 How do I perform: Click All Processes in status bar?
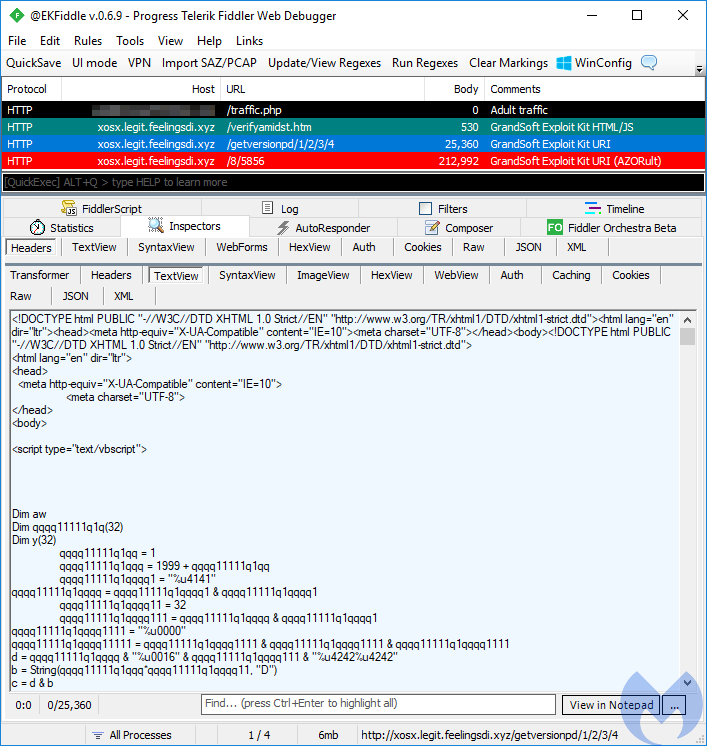click(140, 735)
